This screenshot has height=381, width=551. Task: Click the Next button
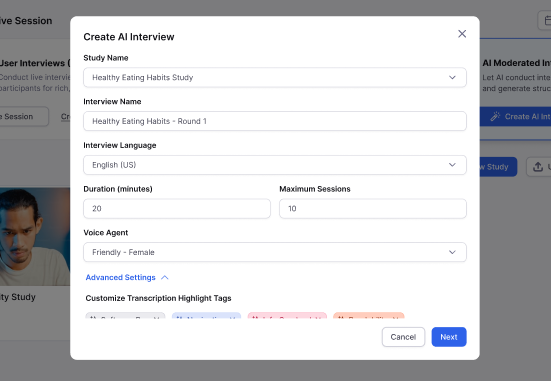(x=449, y=337)
